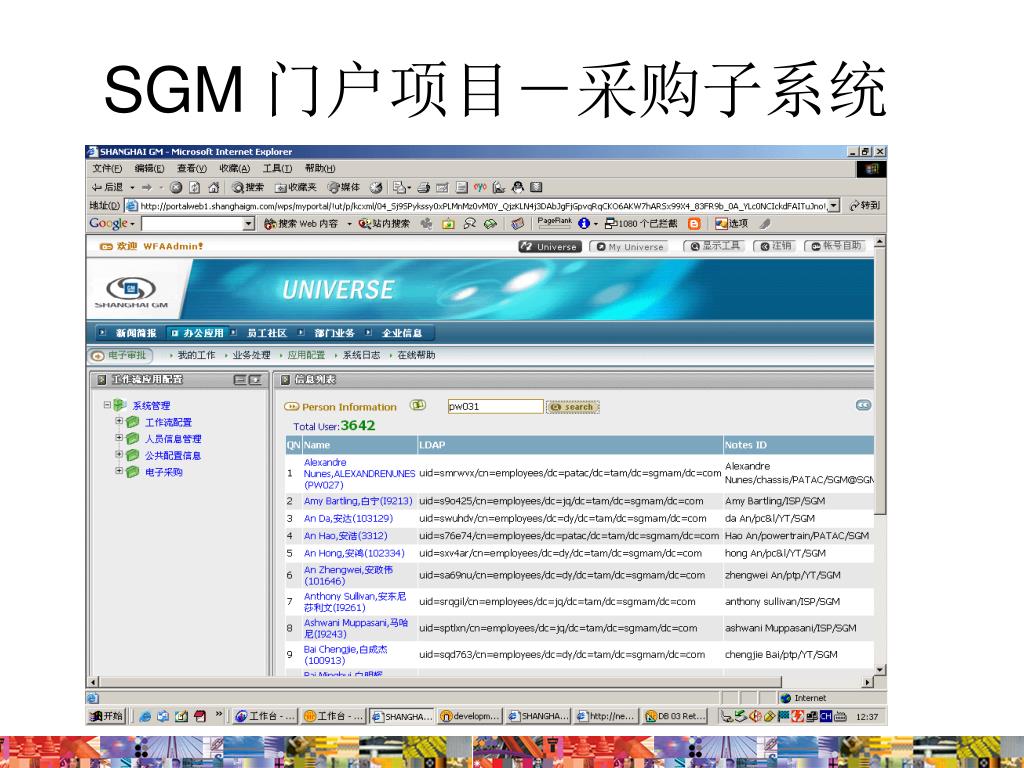Click the 转到 Go button
The height and width of the screenshot is (768, 1024).
[864, 205]
